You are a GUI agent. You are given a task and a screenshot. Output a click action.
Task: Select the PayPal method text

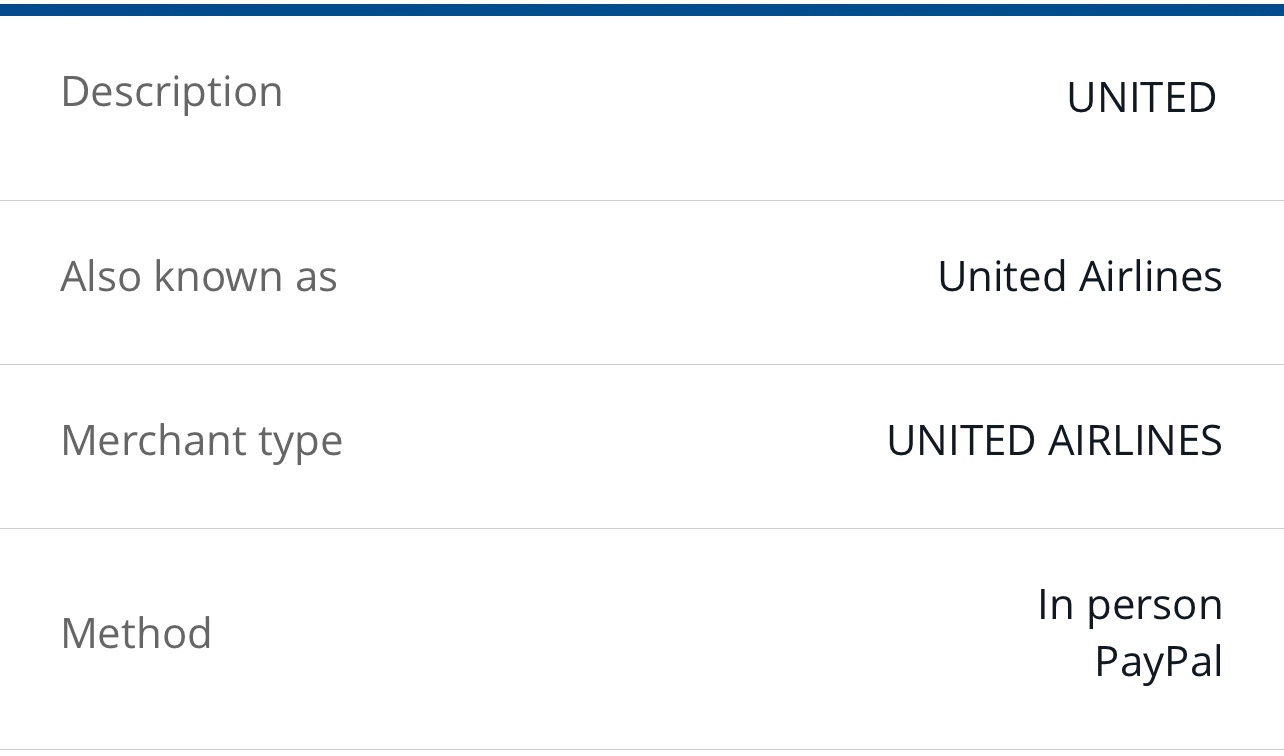(1159, 662)
